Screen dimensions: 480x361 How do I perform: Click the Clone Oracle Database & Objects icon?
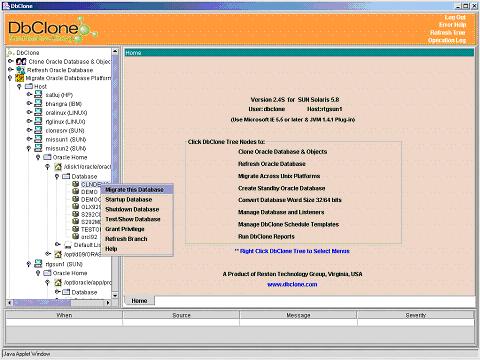point(21,61)
